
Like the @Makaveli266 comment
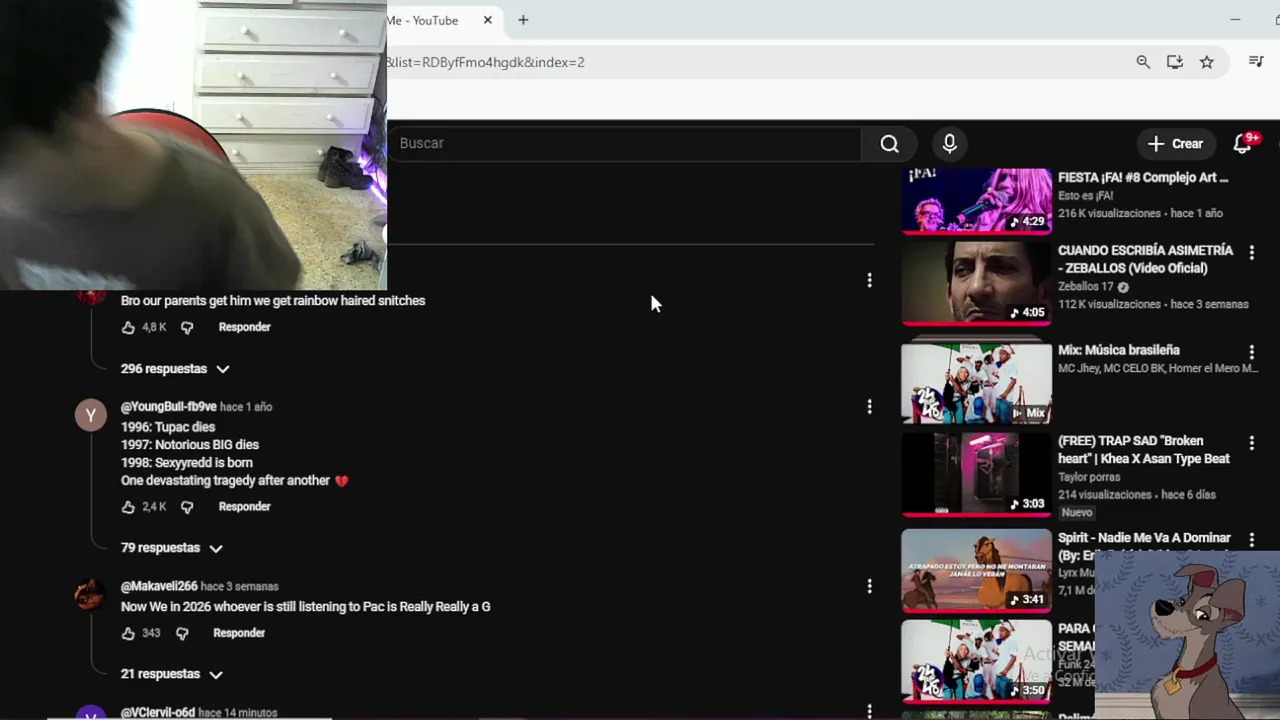coord(128,633)
